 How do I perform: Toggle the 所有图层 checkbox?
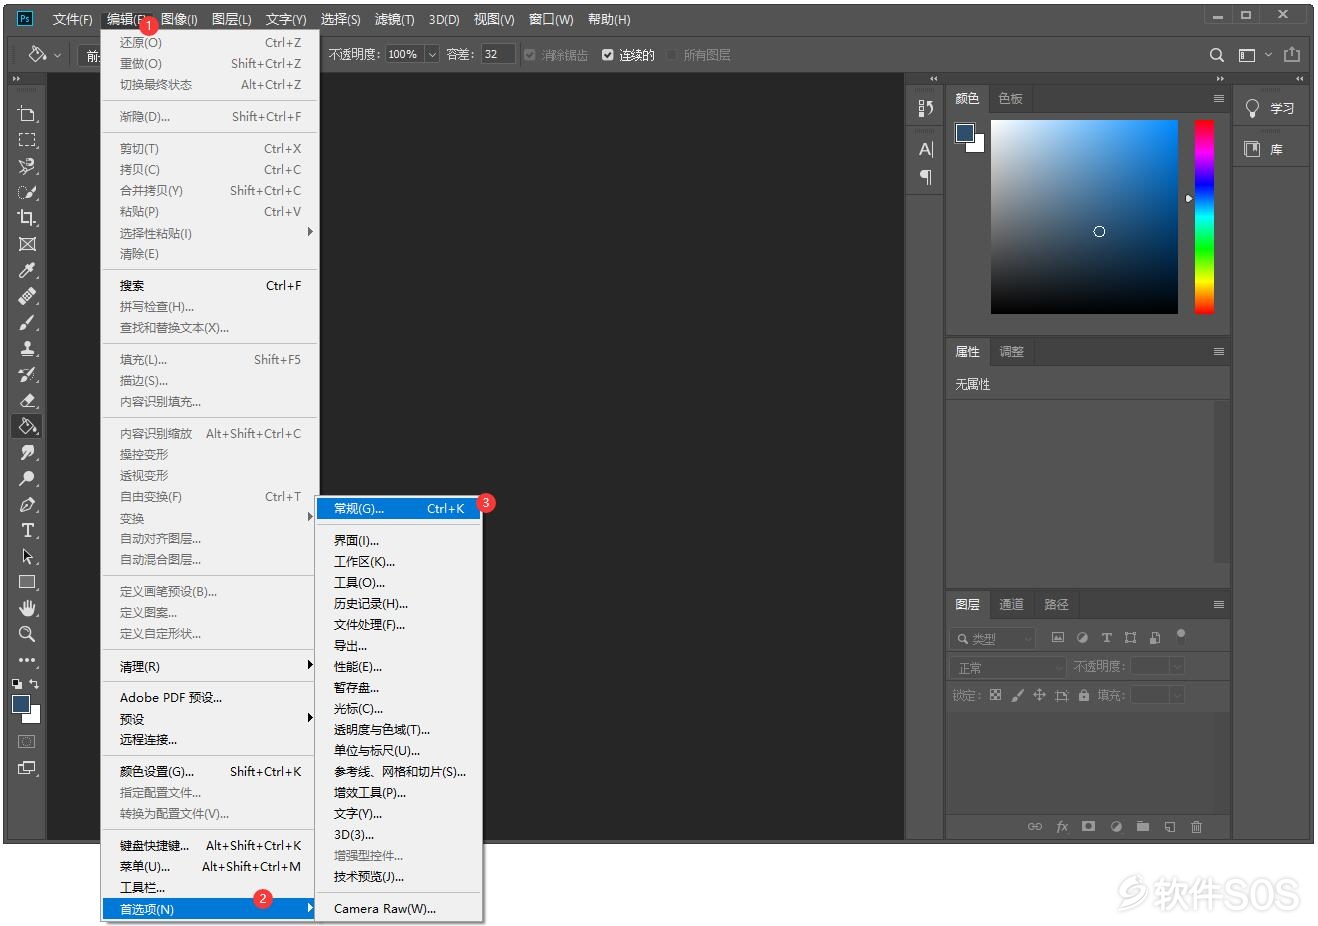pyautogui.click(x=672, y=55)
